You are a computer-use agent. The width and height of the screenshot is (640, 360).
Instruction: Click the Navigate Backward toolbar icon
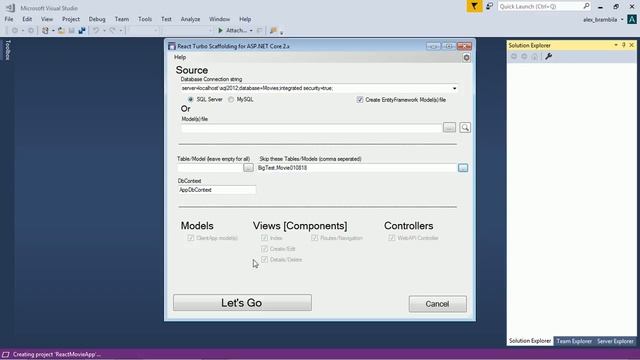coord(15,31)
